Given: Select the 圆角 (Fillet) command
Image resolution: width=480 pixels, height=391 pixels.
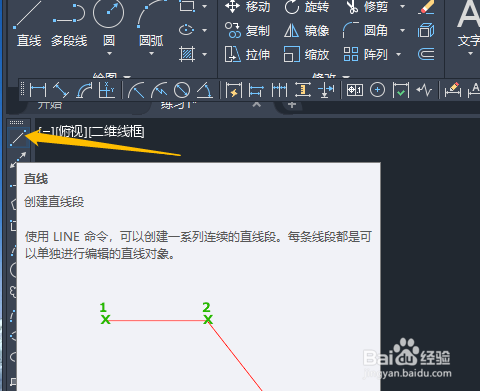Looking at the screenshot, I should click(x=365, y=30).
